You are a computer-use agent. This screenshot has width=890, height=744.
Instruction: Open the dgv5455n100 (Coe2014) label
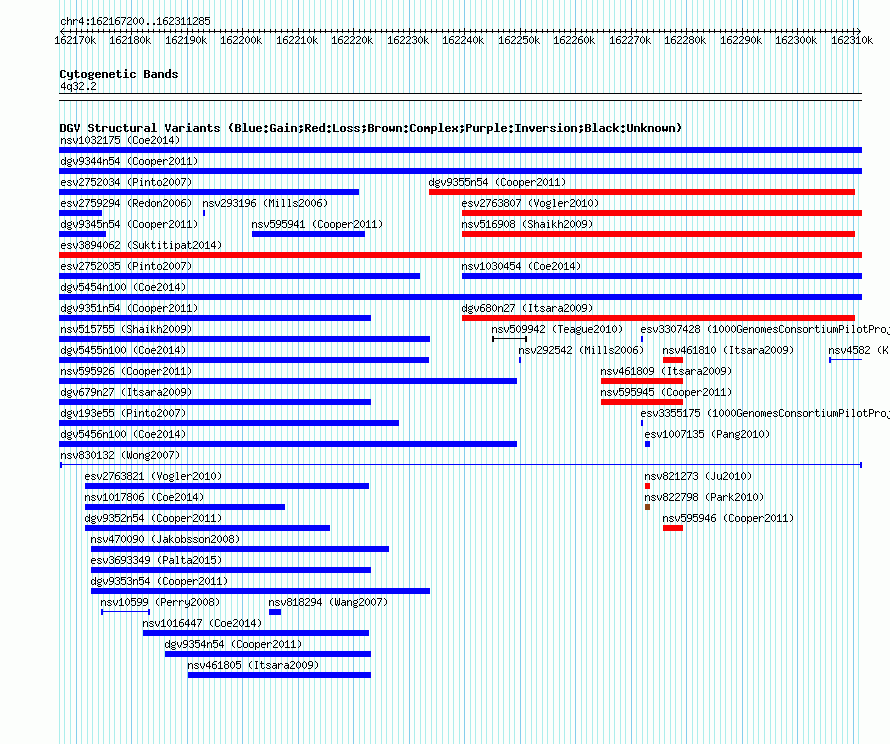(x=123, y=350)
